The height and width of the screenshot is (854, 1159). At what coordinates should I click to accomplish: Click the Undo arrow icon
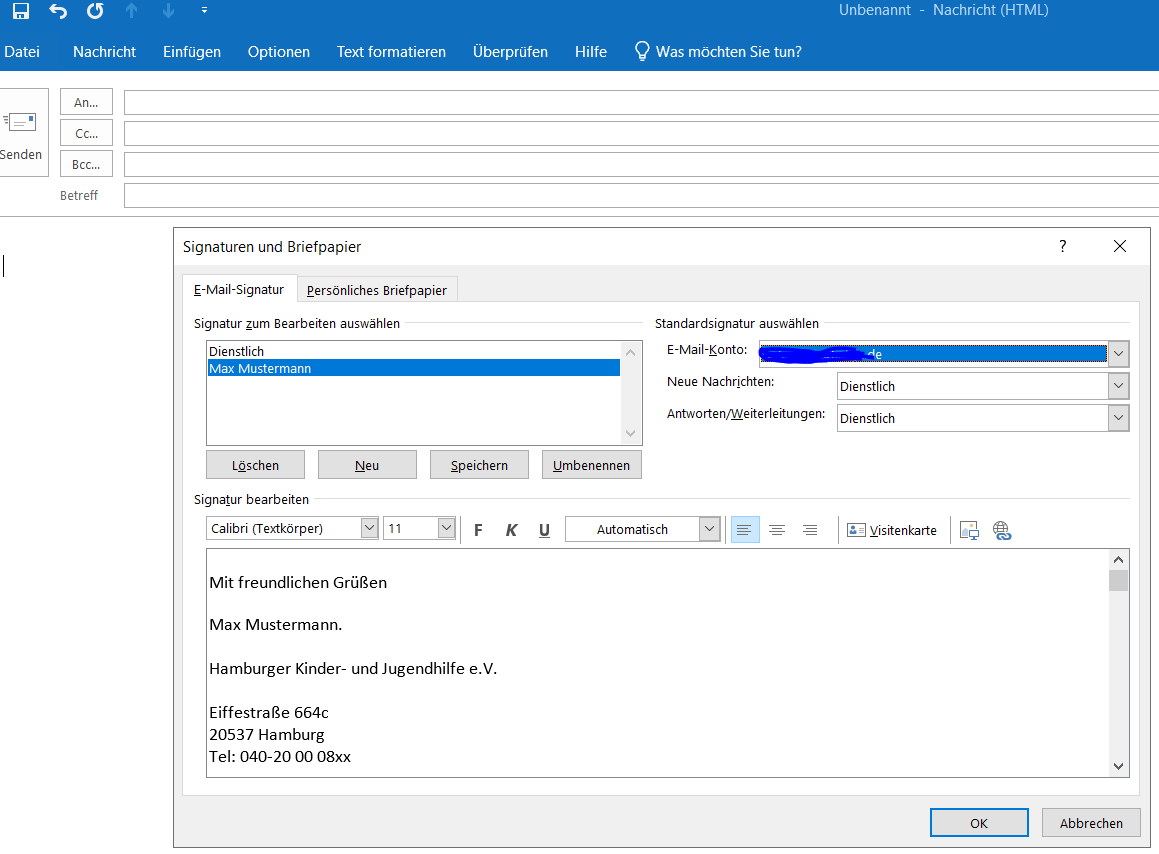tap(58, 11)
